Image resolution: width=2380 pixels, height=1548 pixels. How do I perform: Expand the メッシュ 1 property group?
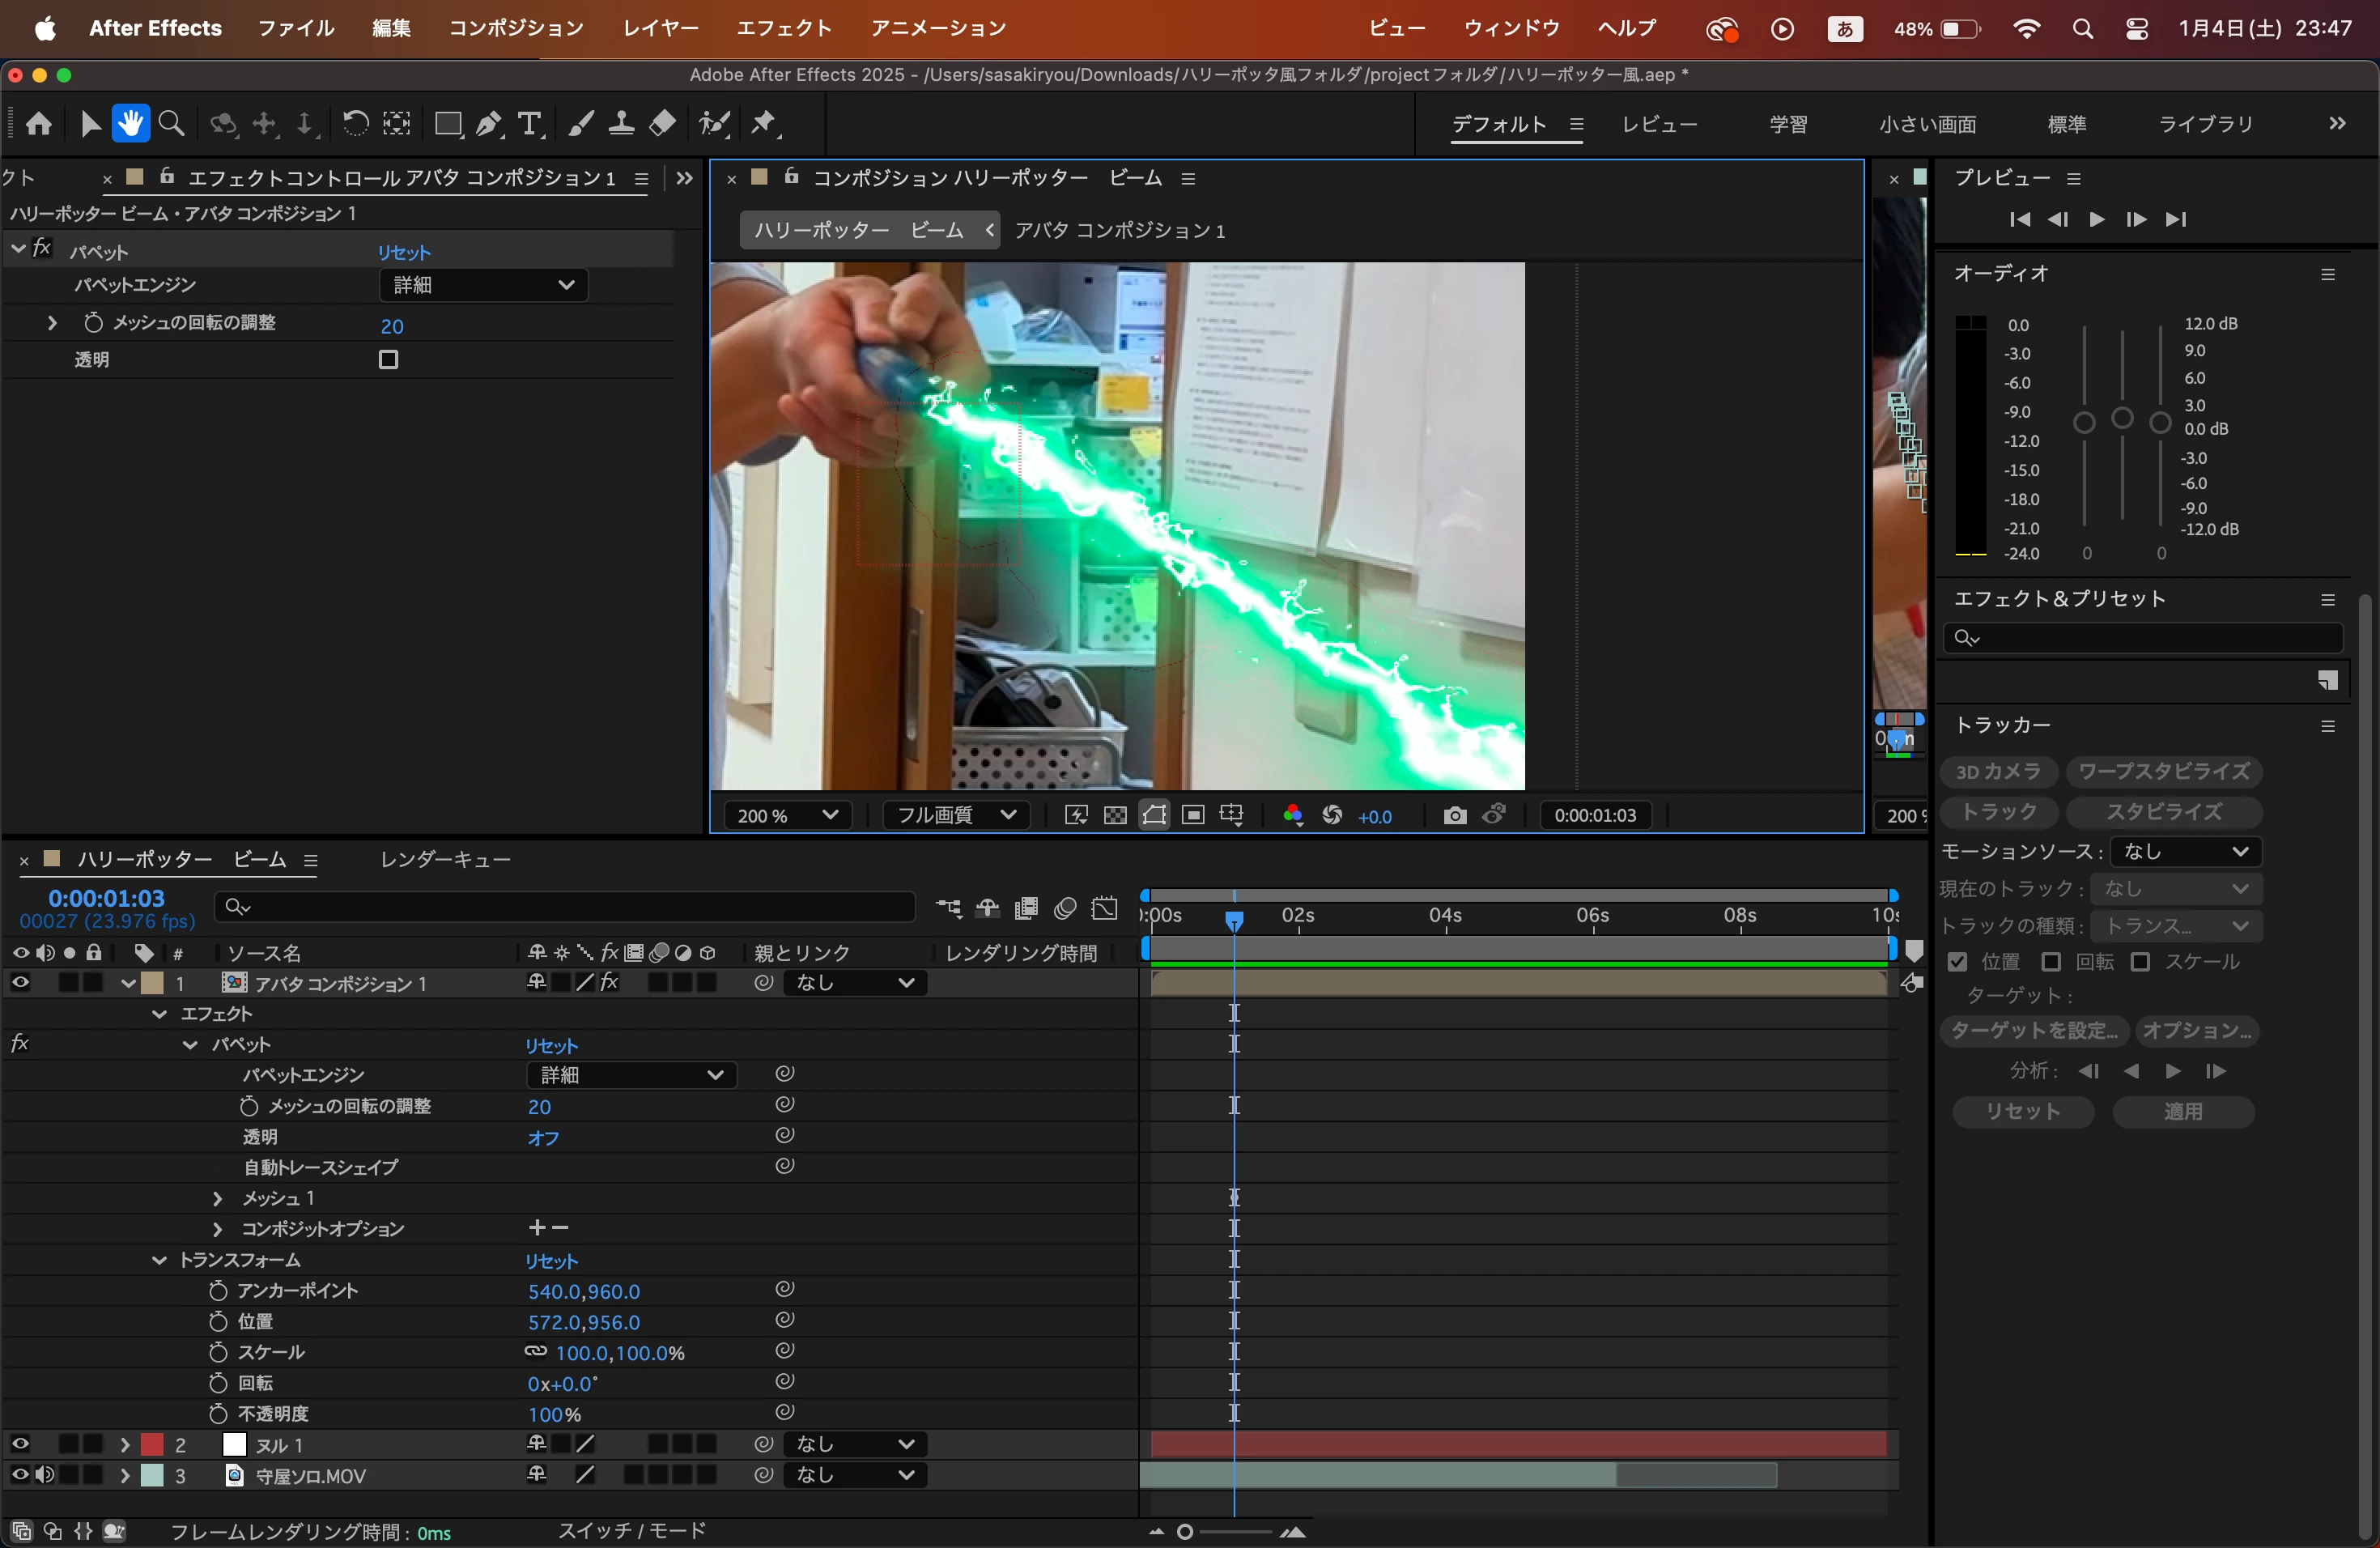click(217, 1198)
